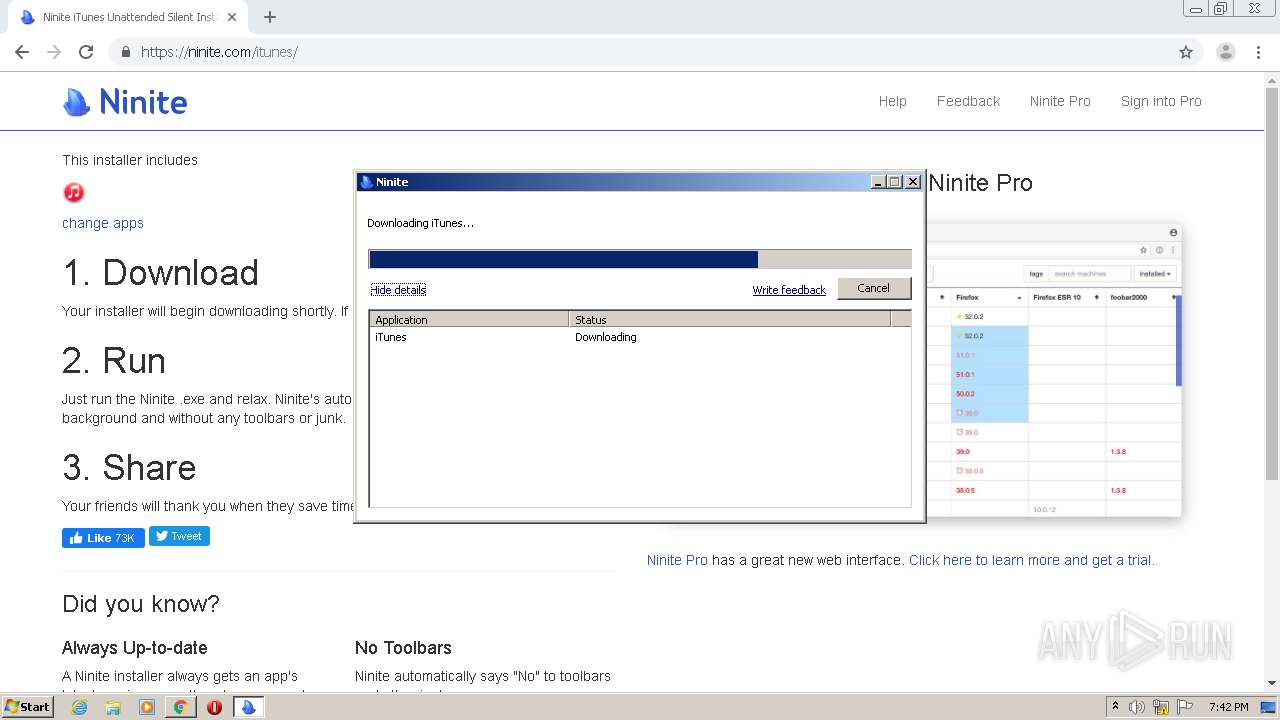This screenshot has width=1280, height=720.
Task: Sort by Status column header
Action: pyautogui.click(x=730, y=320)
